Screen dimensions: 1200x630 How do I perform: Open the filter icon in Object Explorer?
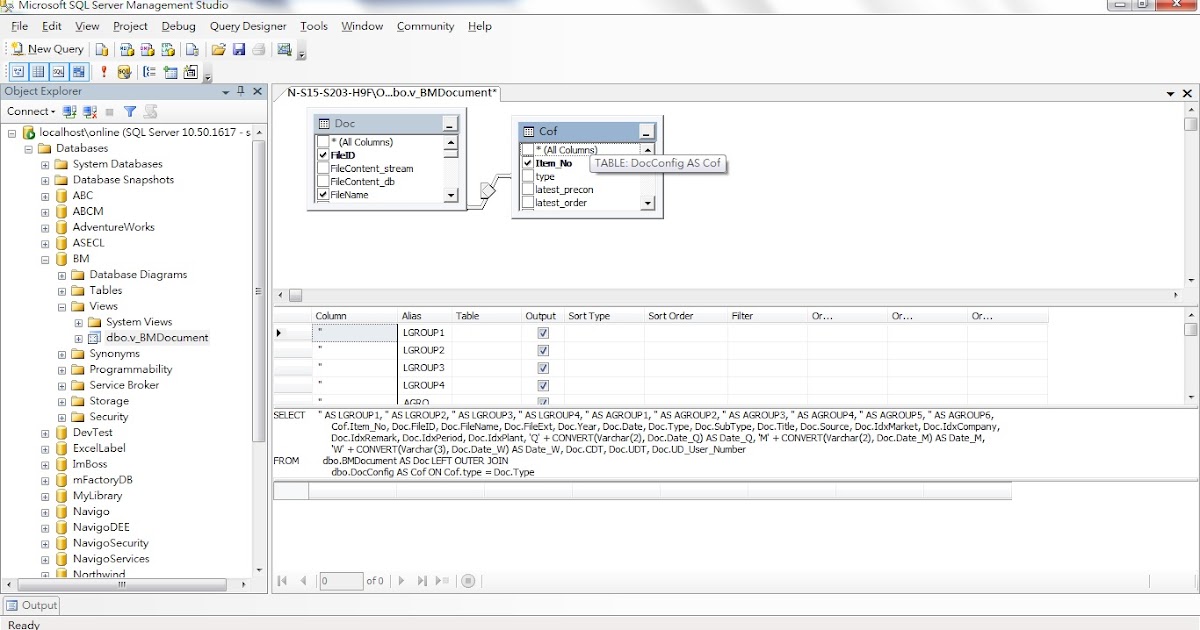point(129,111)
